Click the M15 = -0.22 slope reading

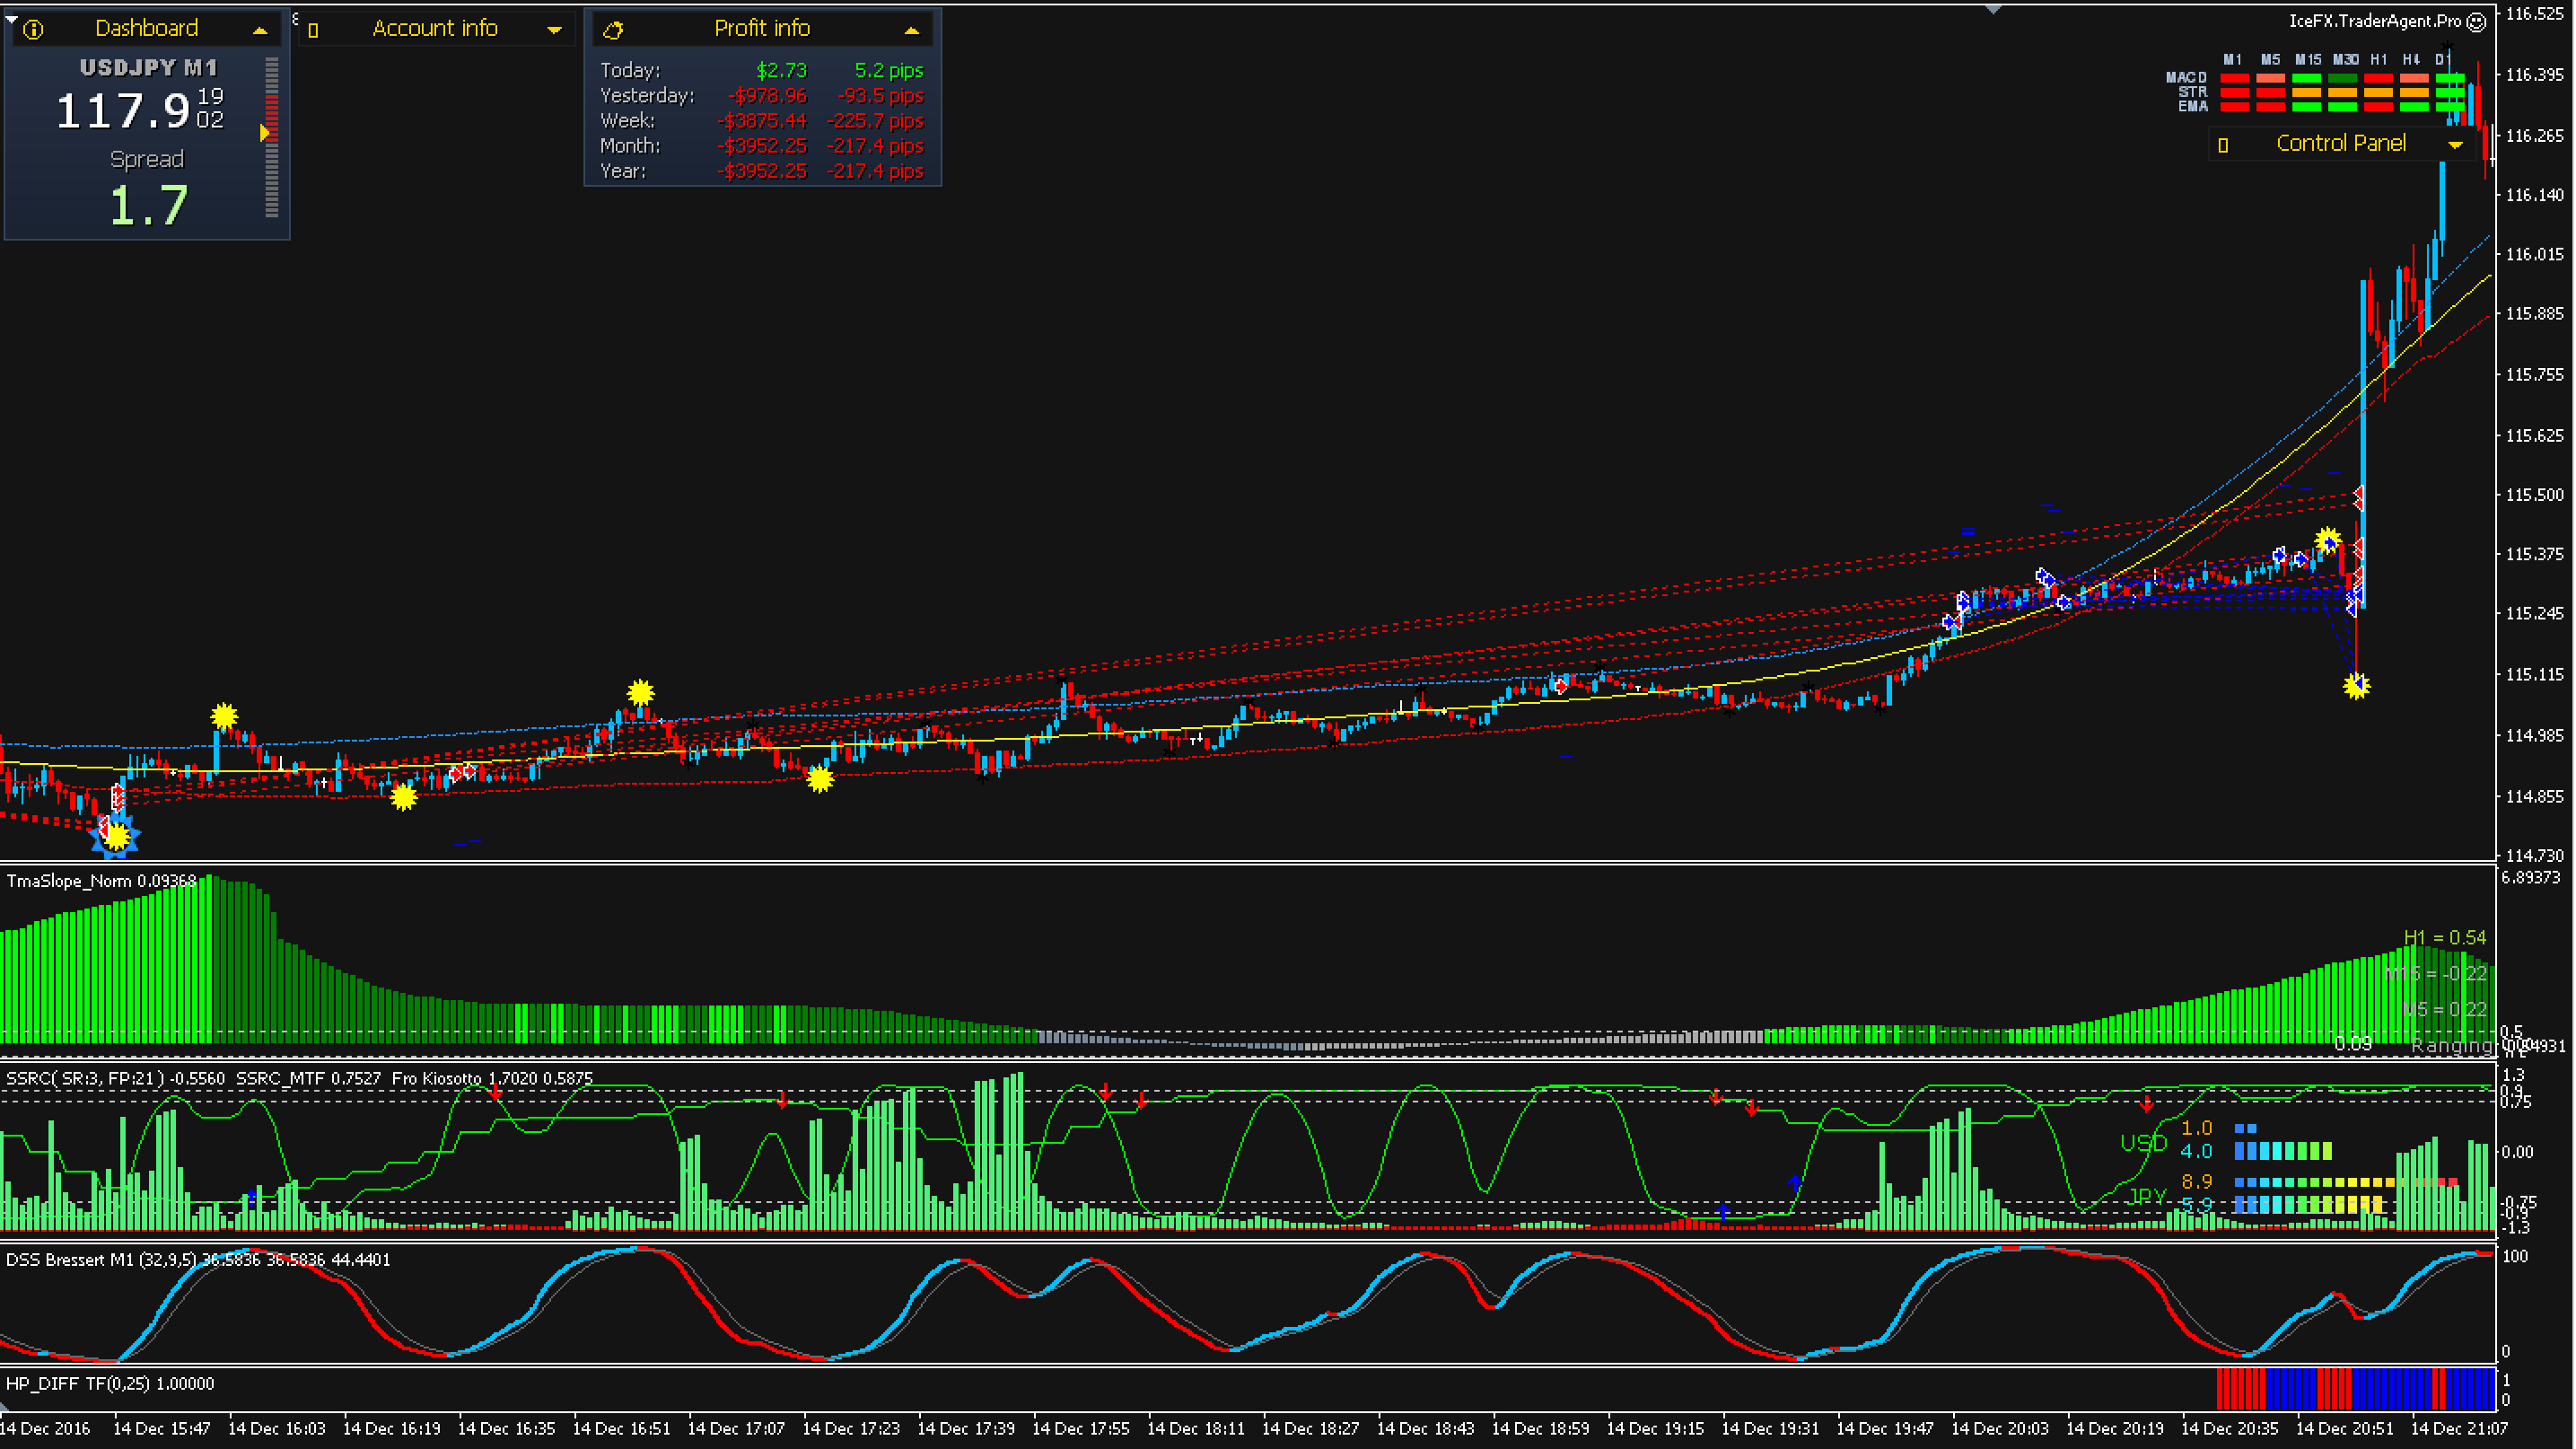(x=2435, y=974)
